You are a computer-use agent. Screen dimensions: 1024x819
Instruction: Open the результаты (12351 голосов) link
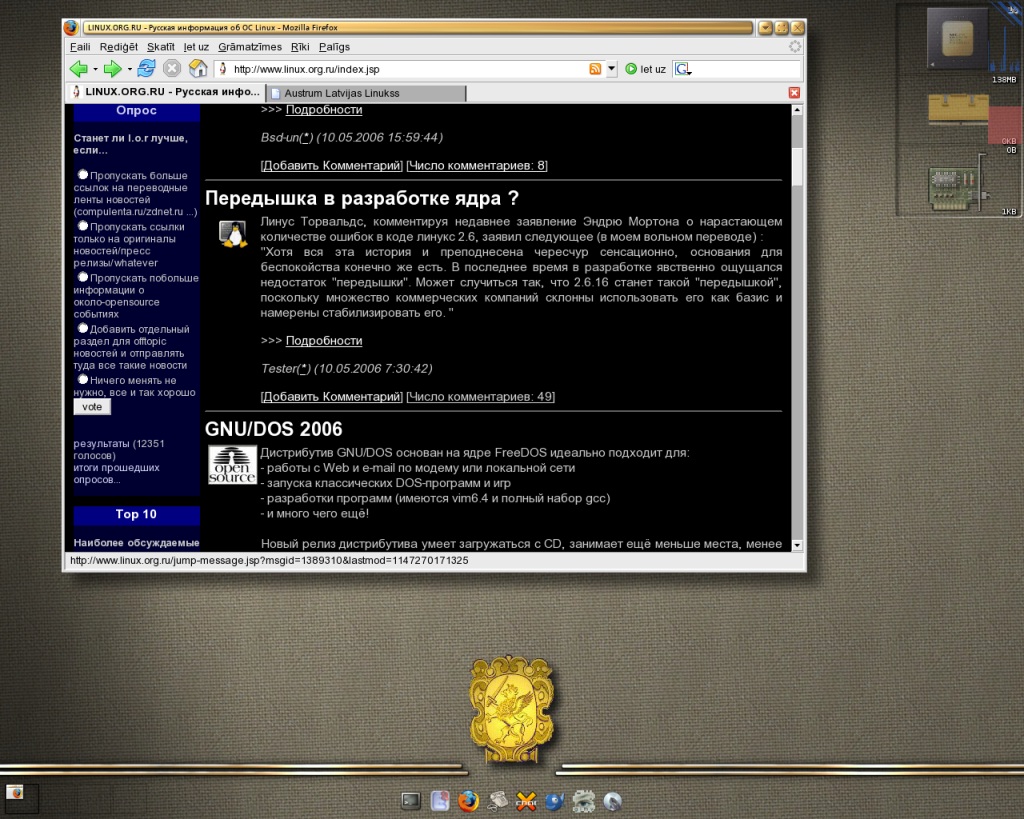tap(119, 449)
